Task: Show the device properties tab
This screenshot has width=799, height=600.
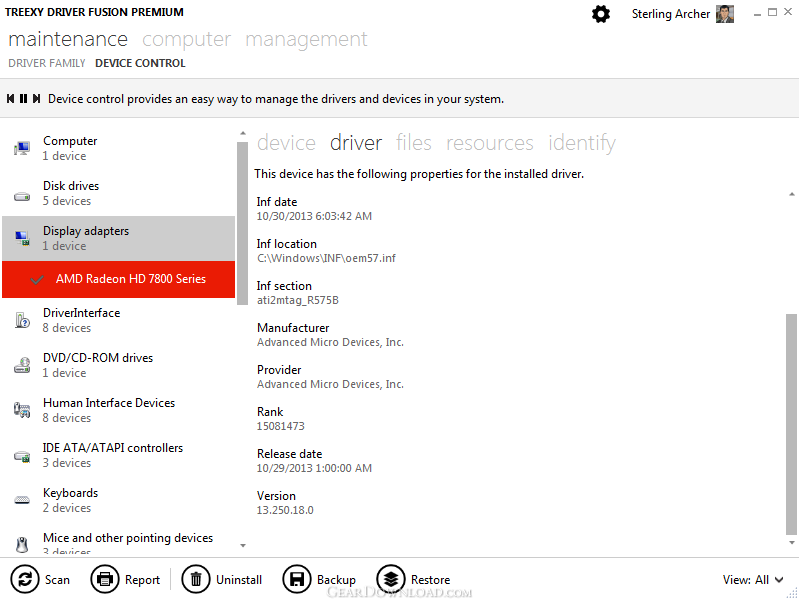Action: [286, 143]
